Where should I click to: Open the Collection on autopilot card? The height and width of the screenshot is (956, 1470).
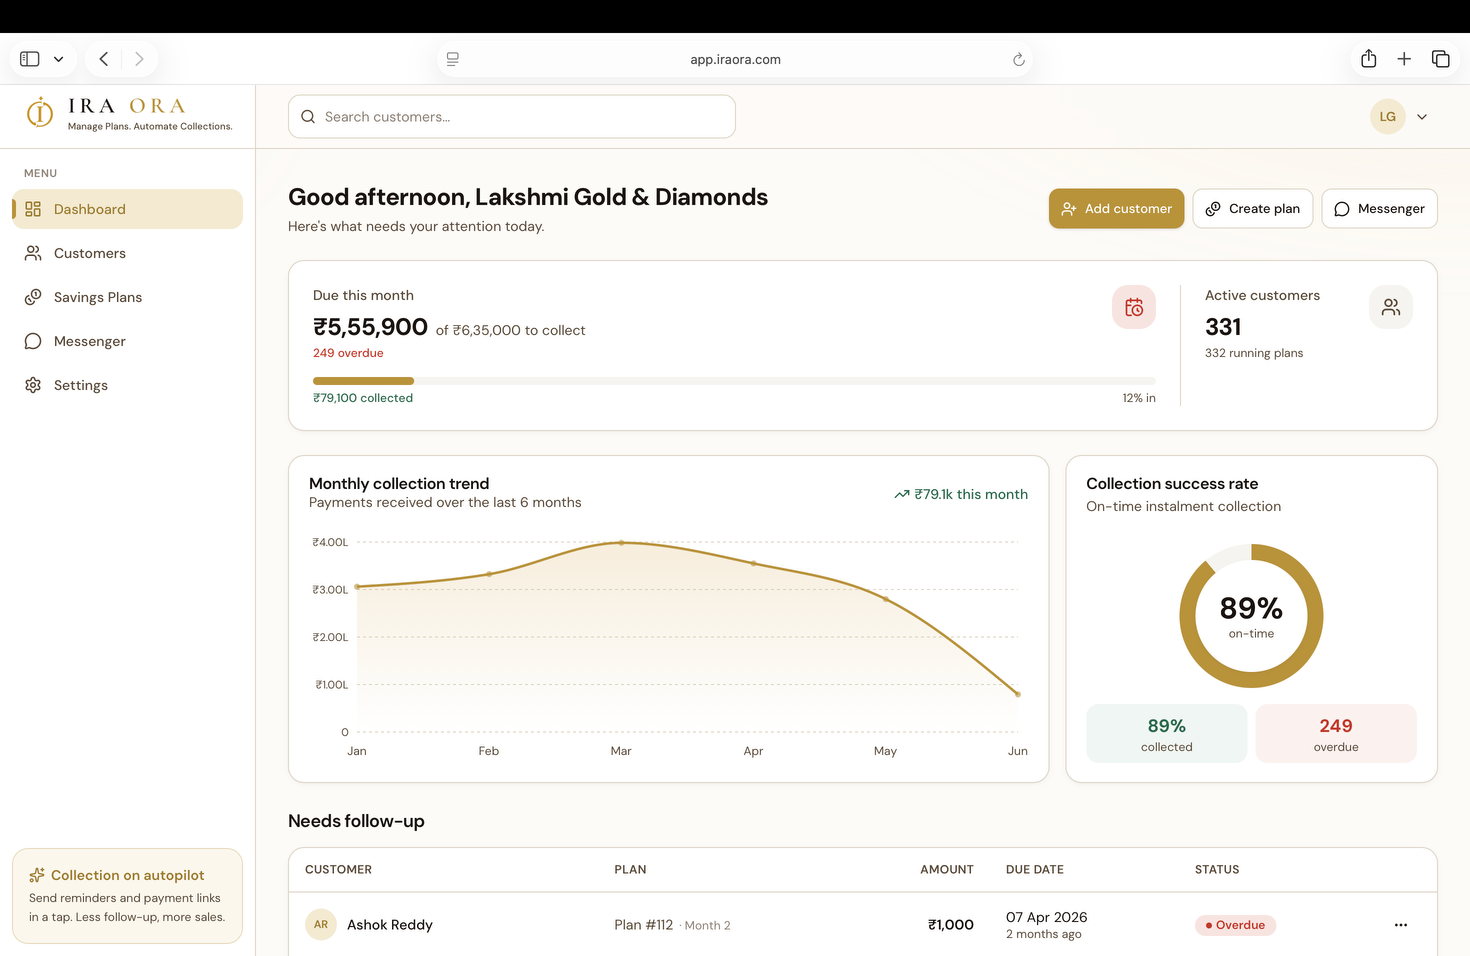(127, 896)
